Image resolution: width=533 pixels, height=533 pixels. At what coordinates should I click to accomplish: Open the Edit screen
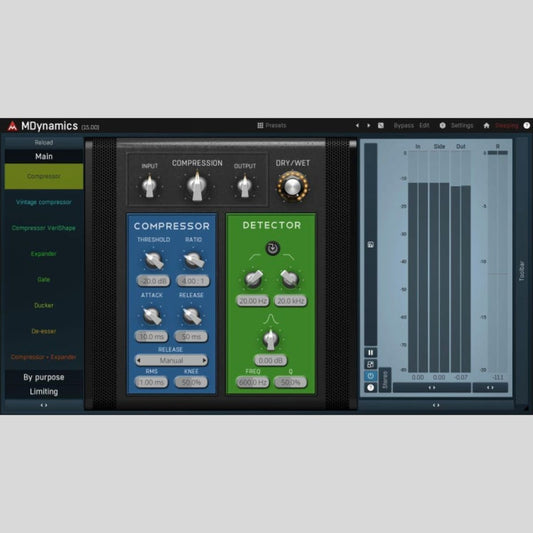point(424,125)
